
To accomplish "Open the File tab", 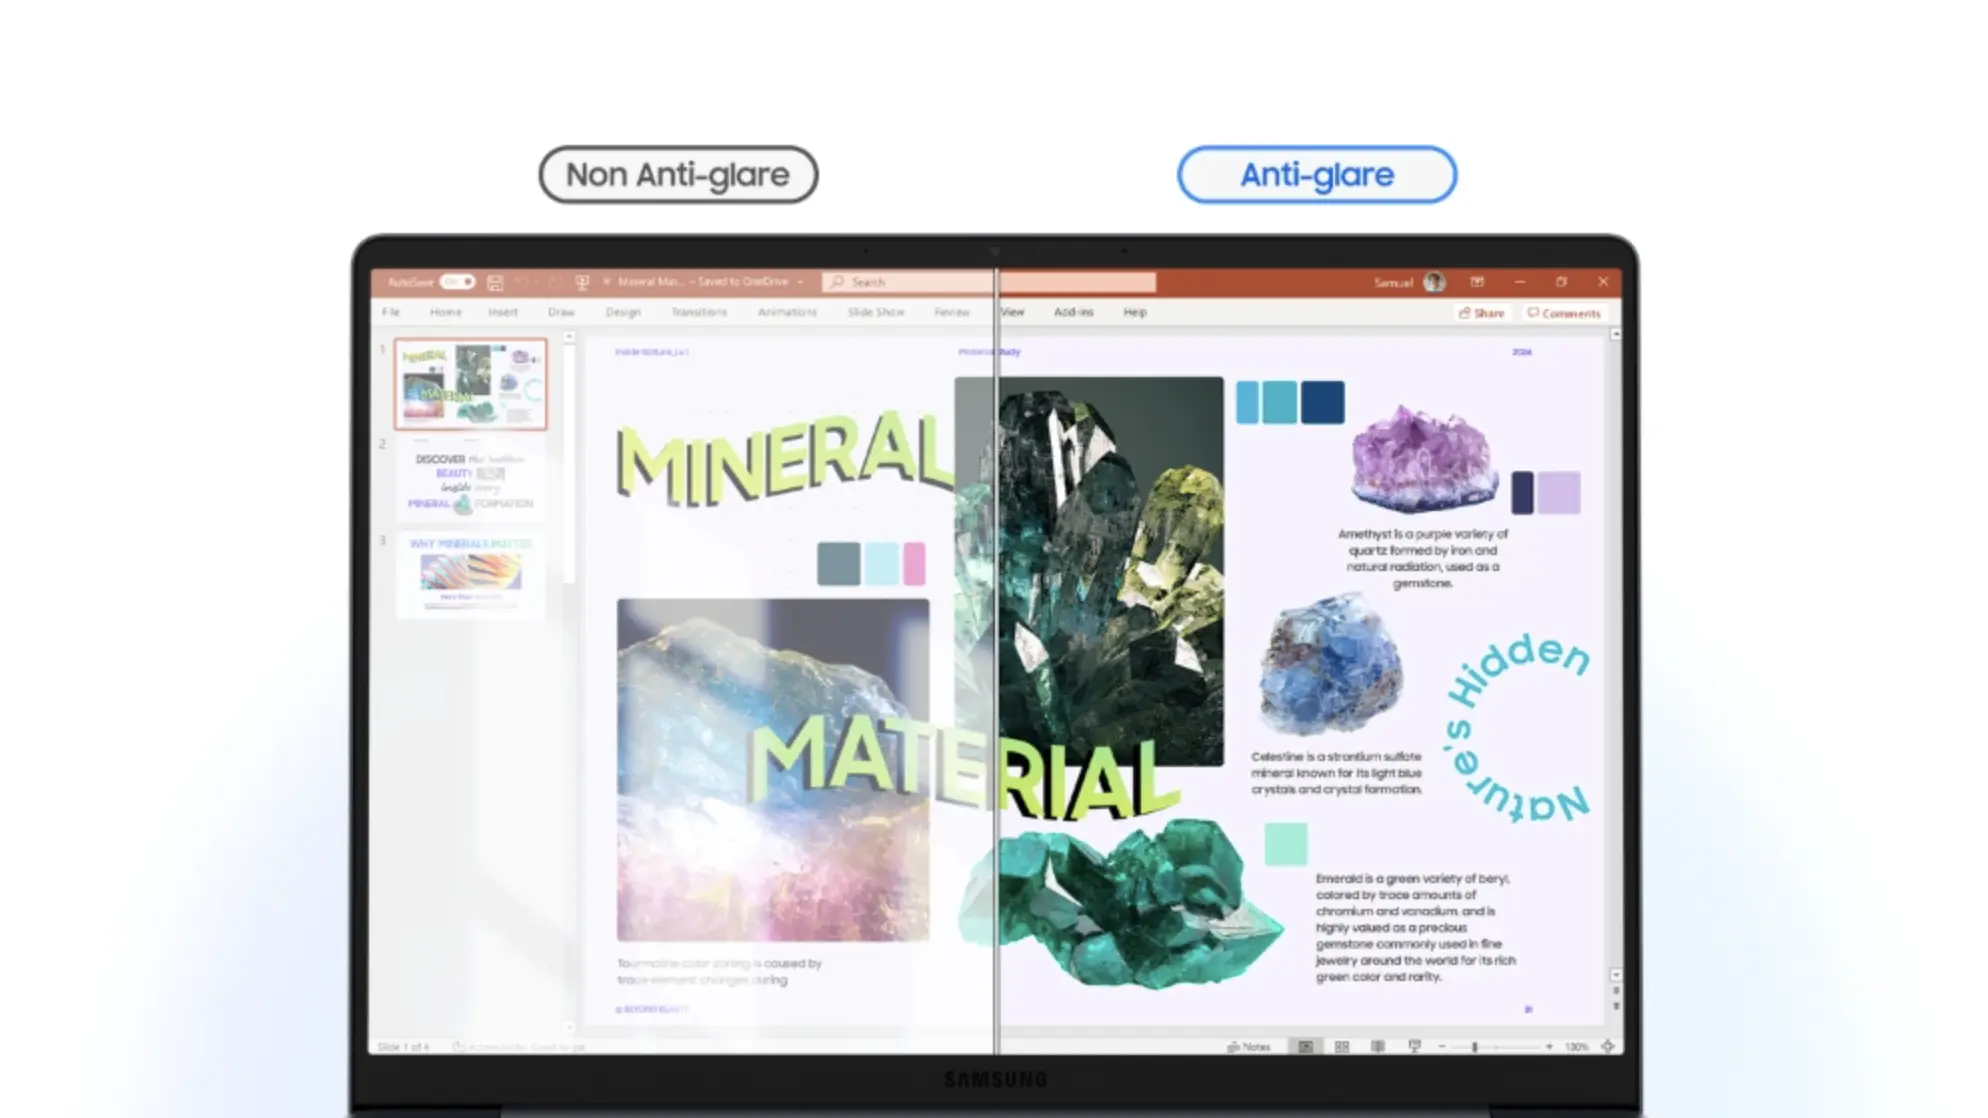I will [x=391, y=312].
